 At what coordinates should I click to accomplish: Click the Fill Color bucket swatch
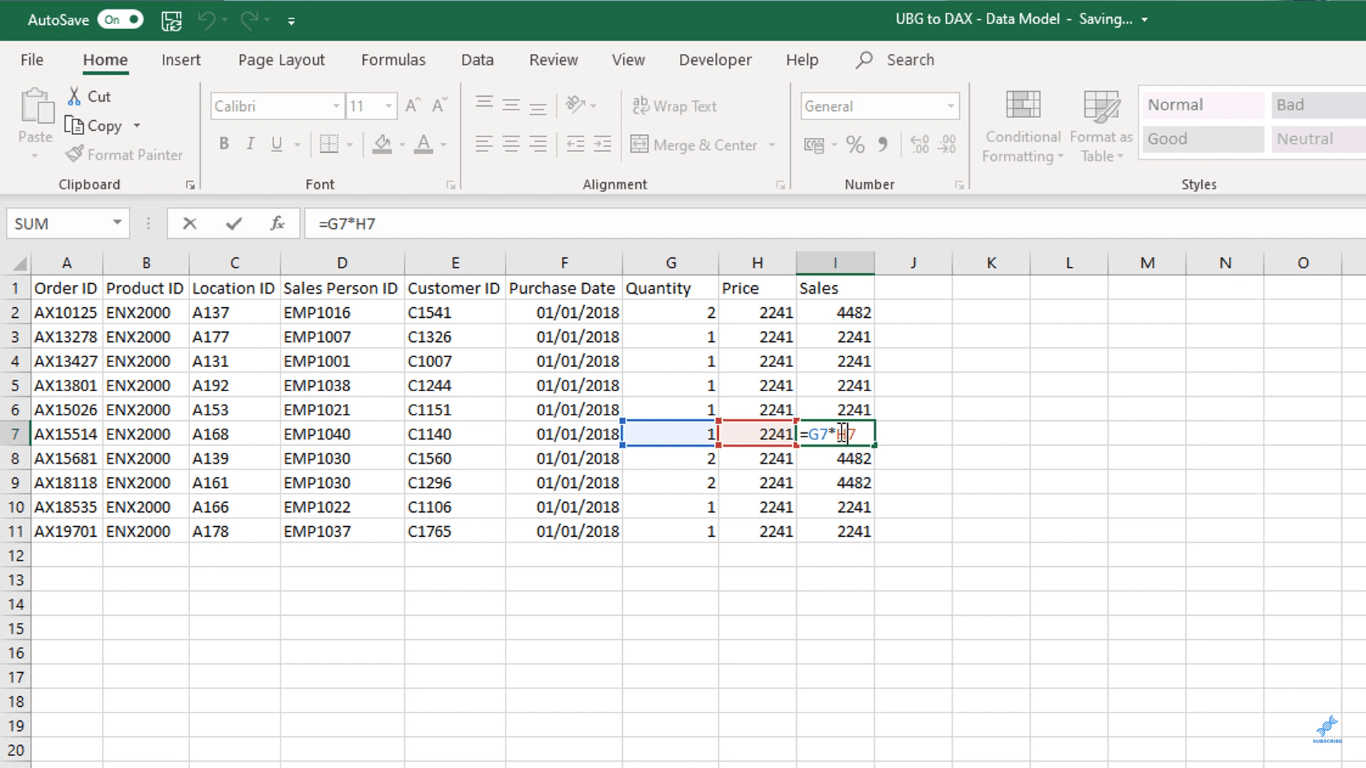click(x=382, y=145)
